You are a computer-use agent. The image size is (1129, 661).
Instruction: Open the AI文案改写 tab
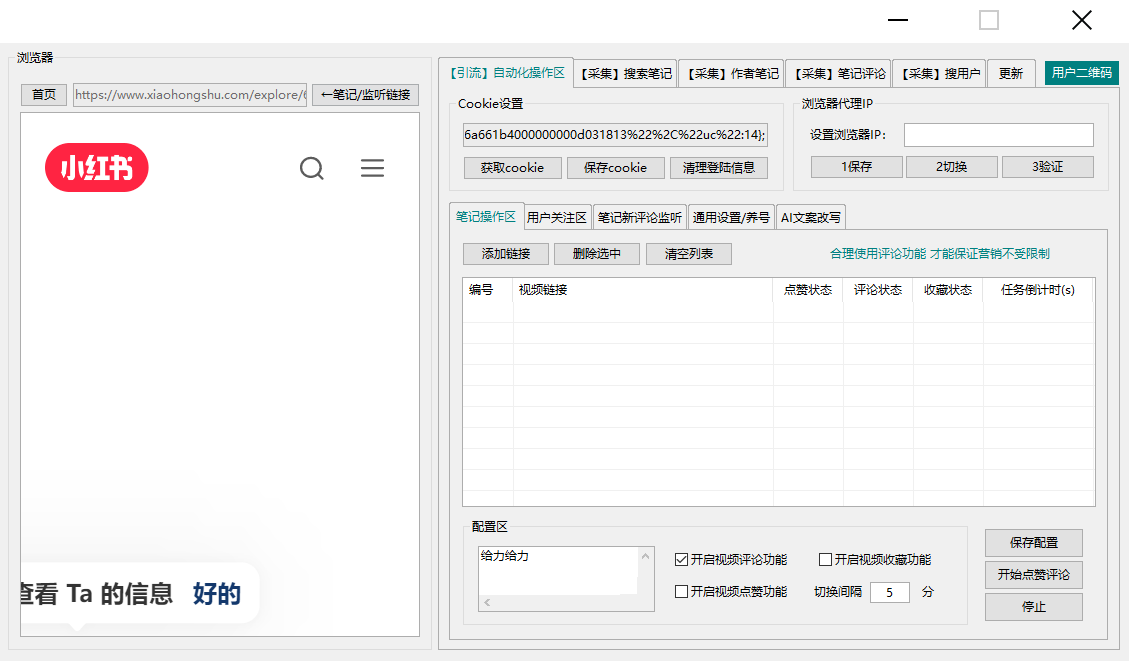pyautogui.click(x=810, y=217)
